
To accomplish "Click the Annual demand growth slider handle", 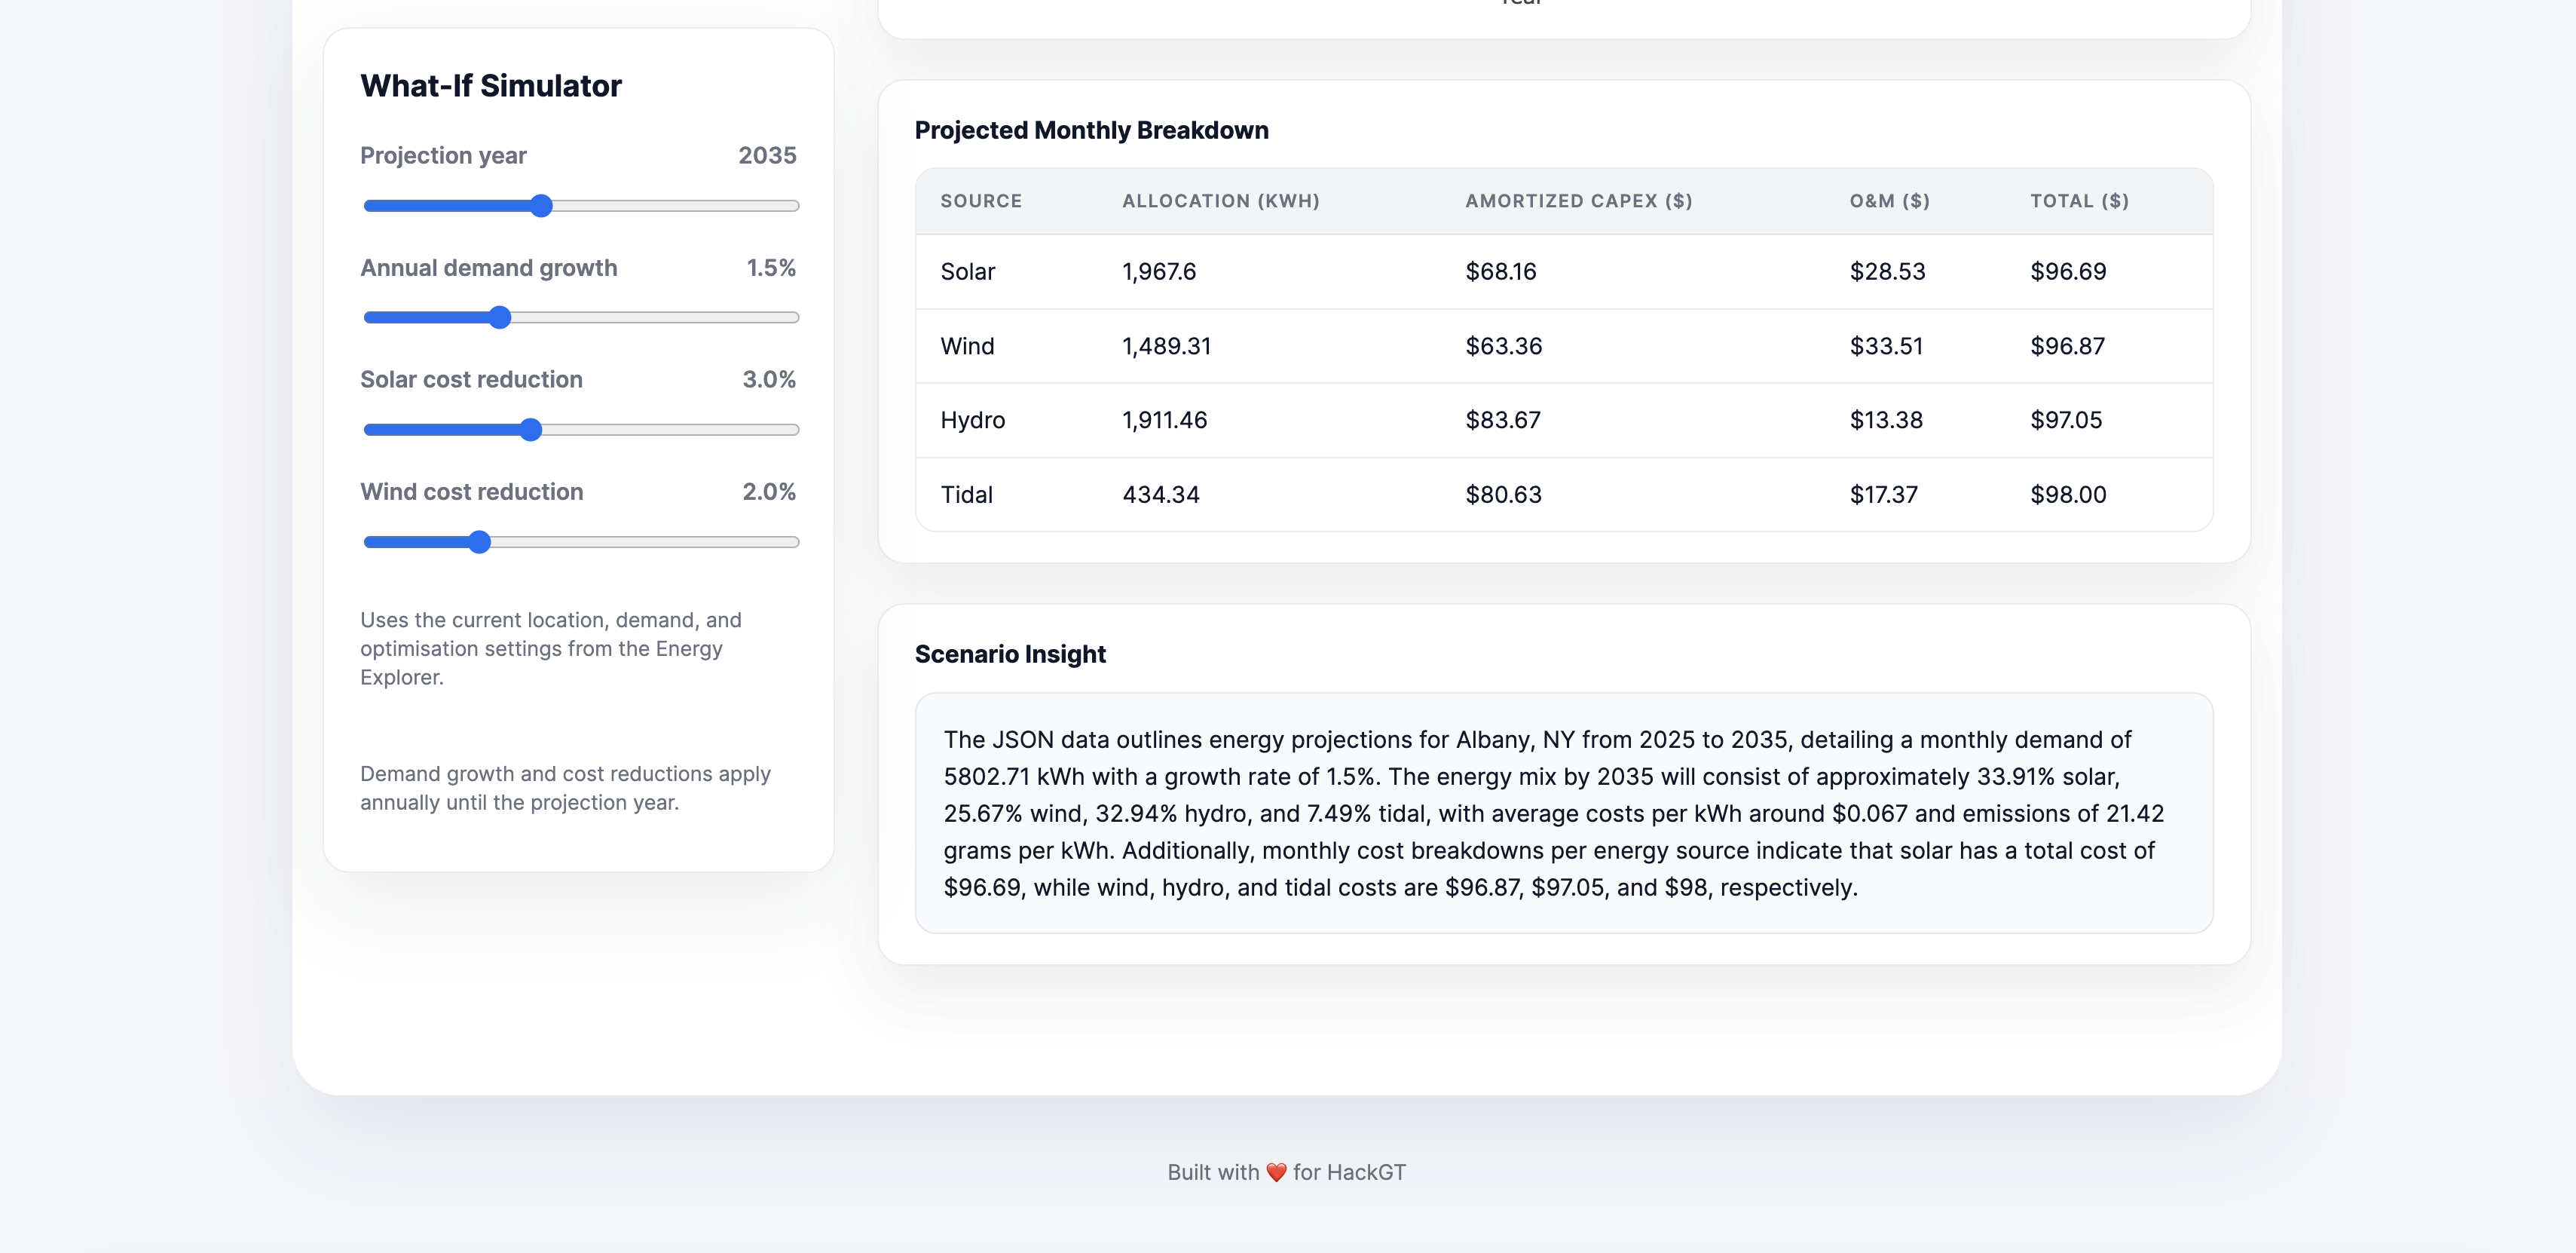I will 500,318.
